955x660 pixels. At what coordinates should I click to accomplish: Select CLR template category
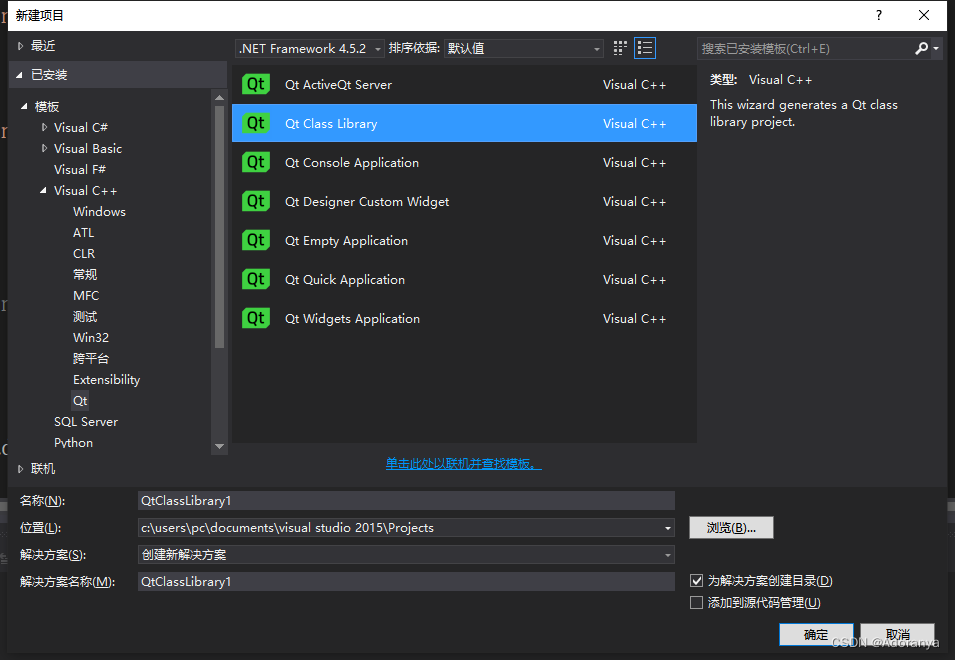click(84, 253)
